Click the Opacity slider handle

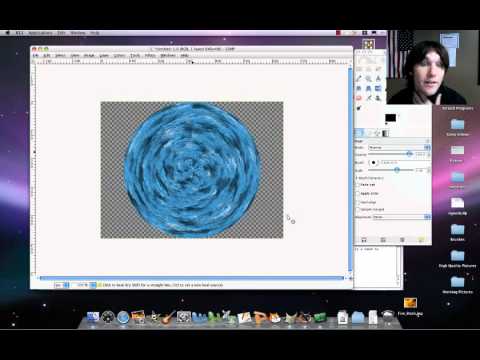409,154
